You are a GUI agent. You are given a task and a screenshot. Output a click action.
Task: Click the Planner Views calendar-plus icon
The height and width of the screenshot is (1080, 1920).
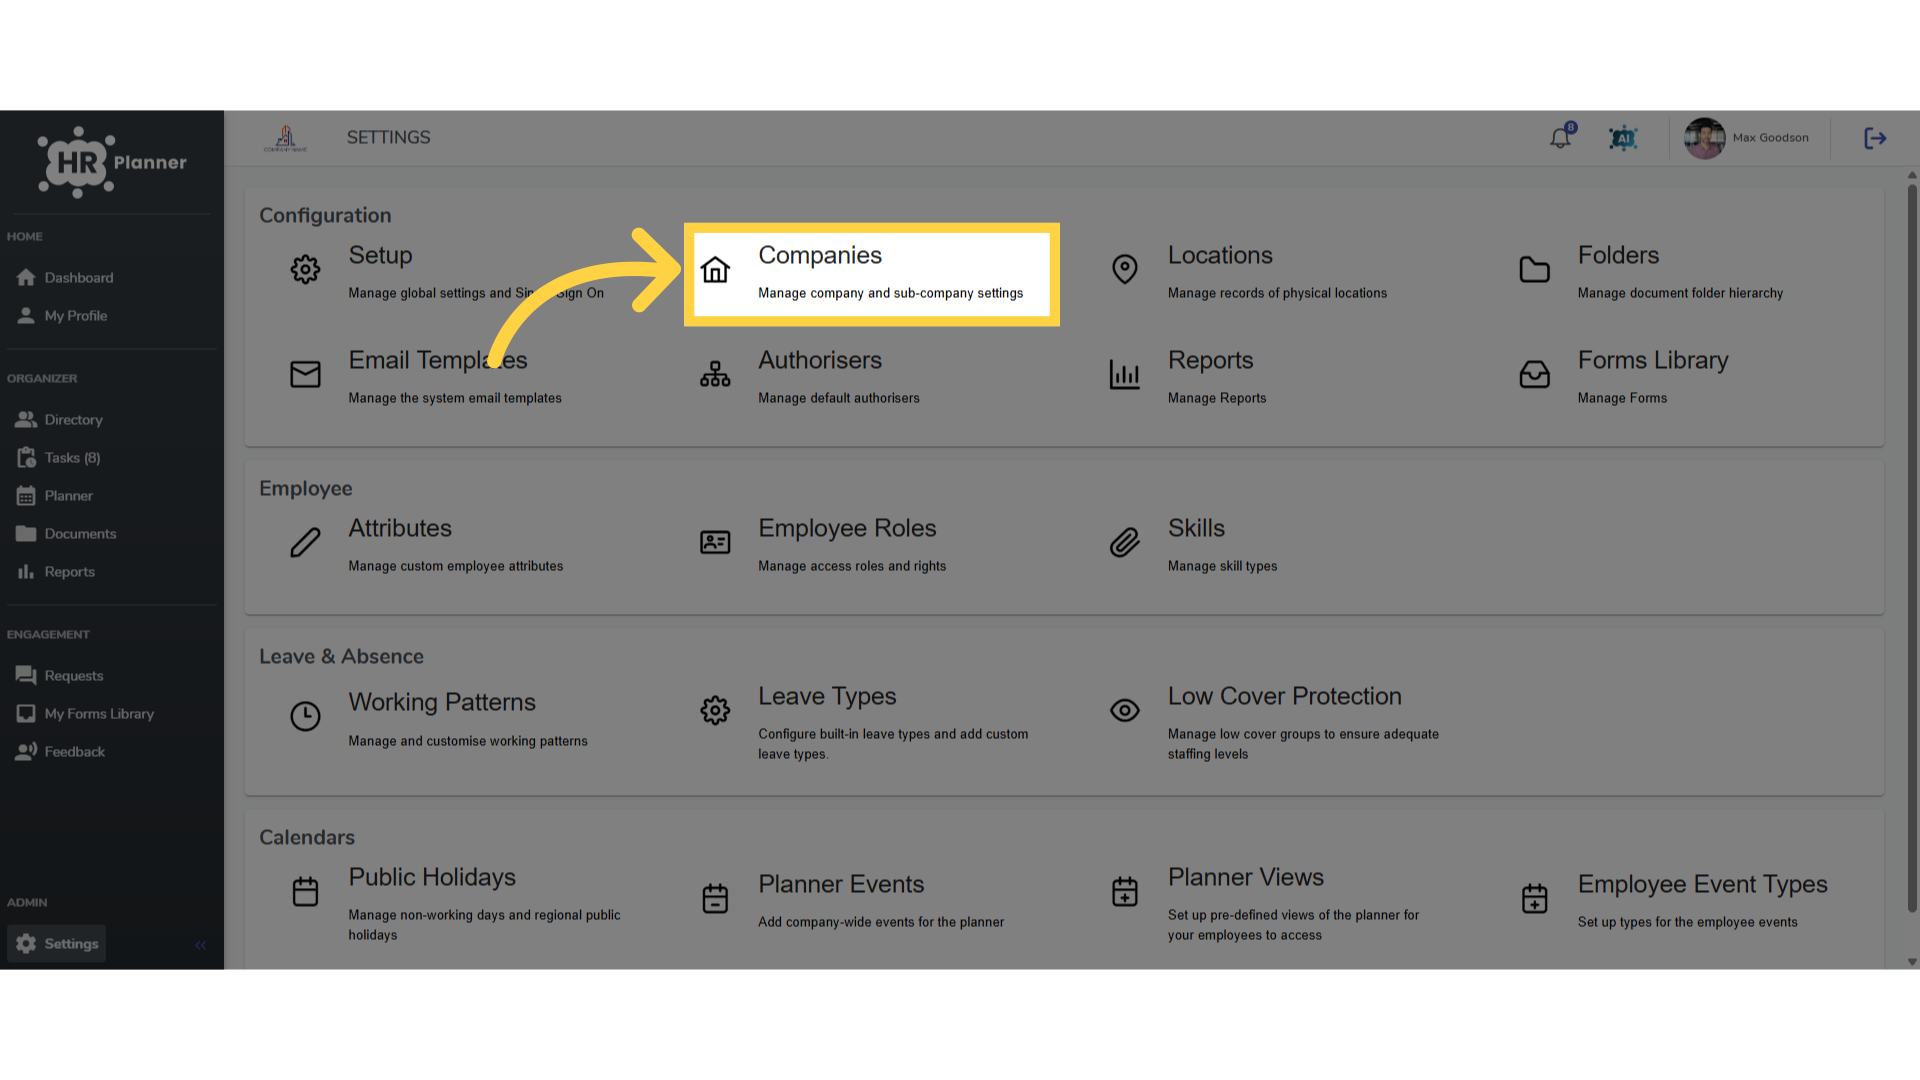1125,891
